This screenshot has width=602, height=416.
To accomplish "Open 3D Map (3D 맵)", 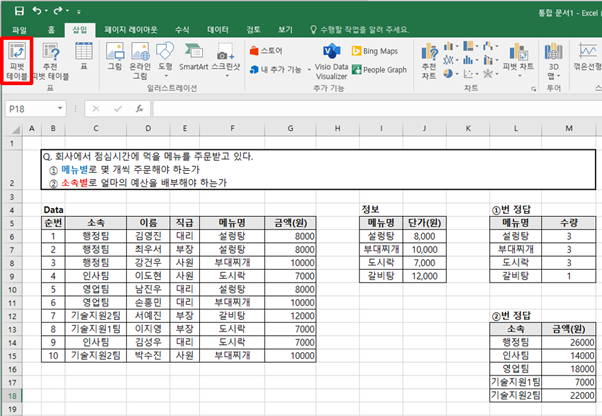I will [x=553, y=61].
